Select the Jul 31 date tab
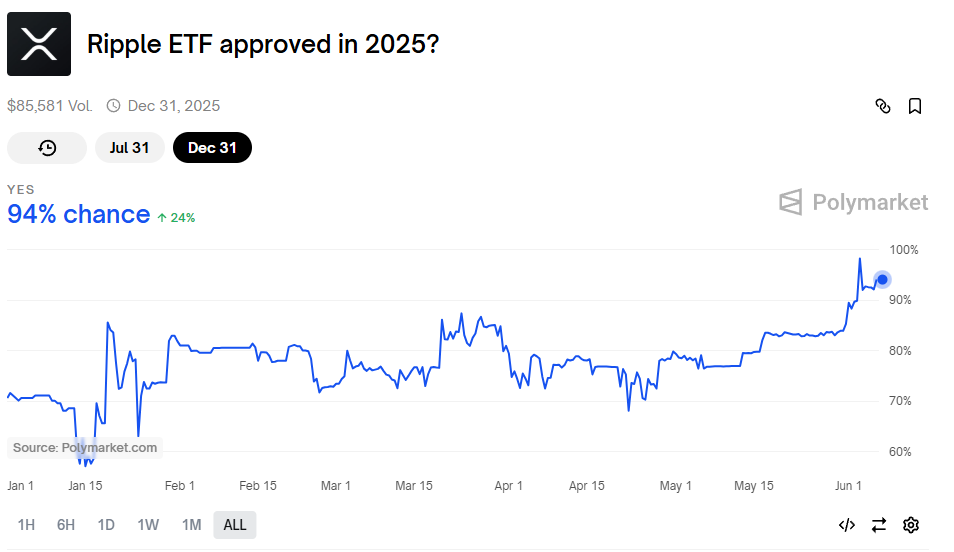954x552 pixels. pos(129,148)
